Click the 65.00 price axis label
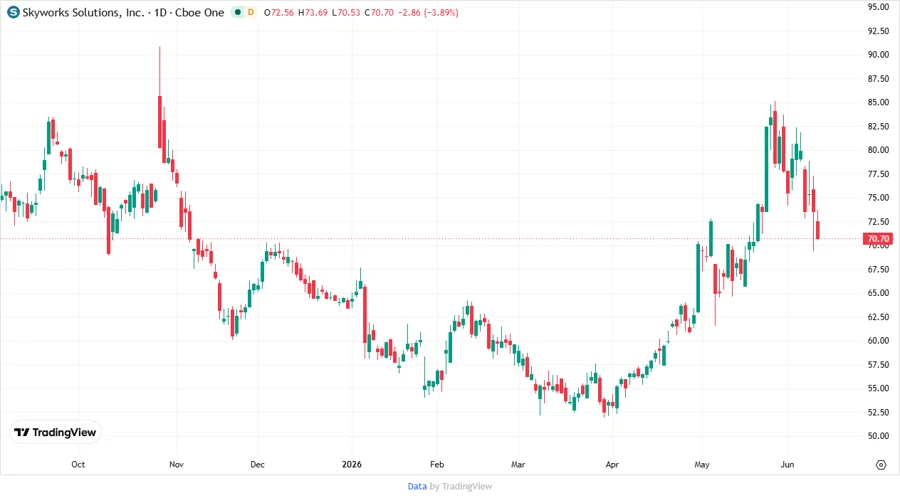Viewport: 900px width, 498px height. [878, 293]
